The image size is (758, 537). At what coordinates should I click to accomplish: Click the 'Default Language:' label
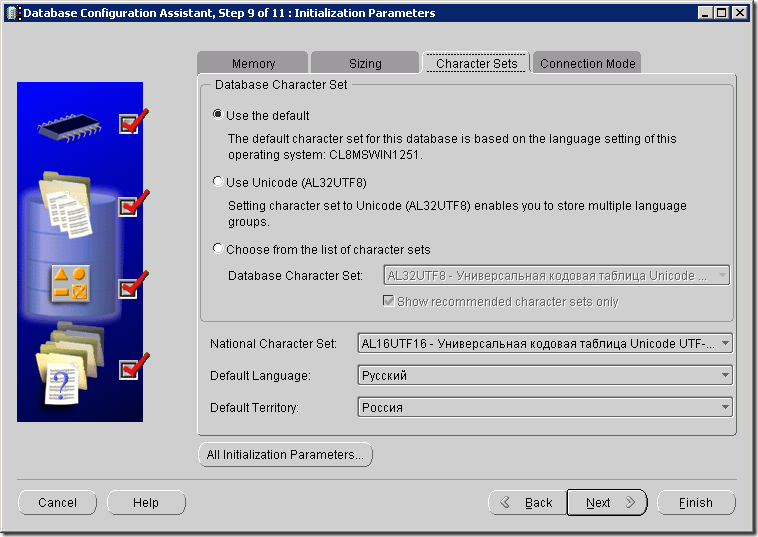[260, 376]
